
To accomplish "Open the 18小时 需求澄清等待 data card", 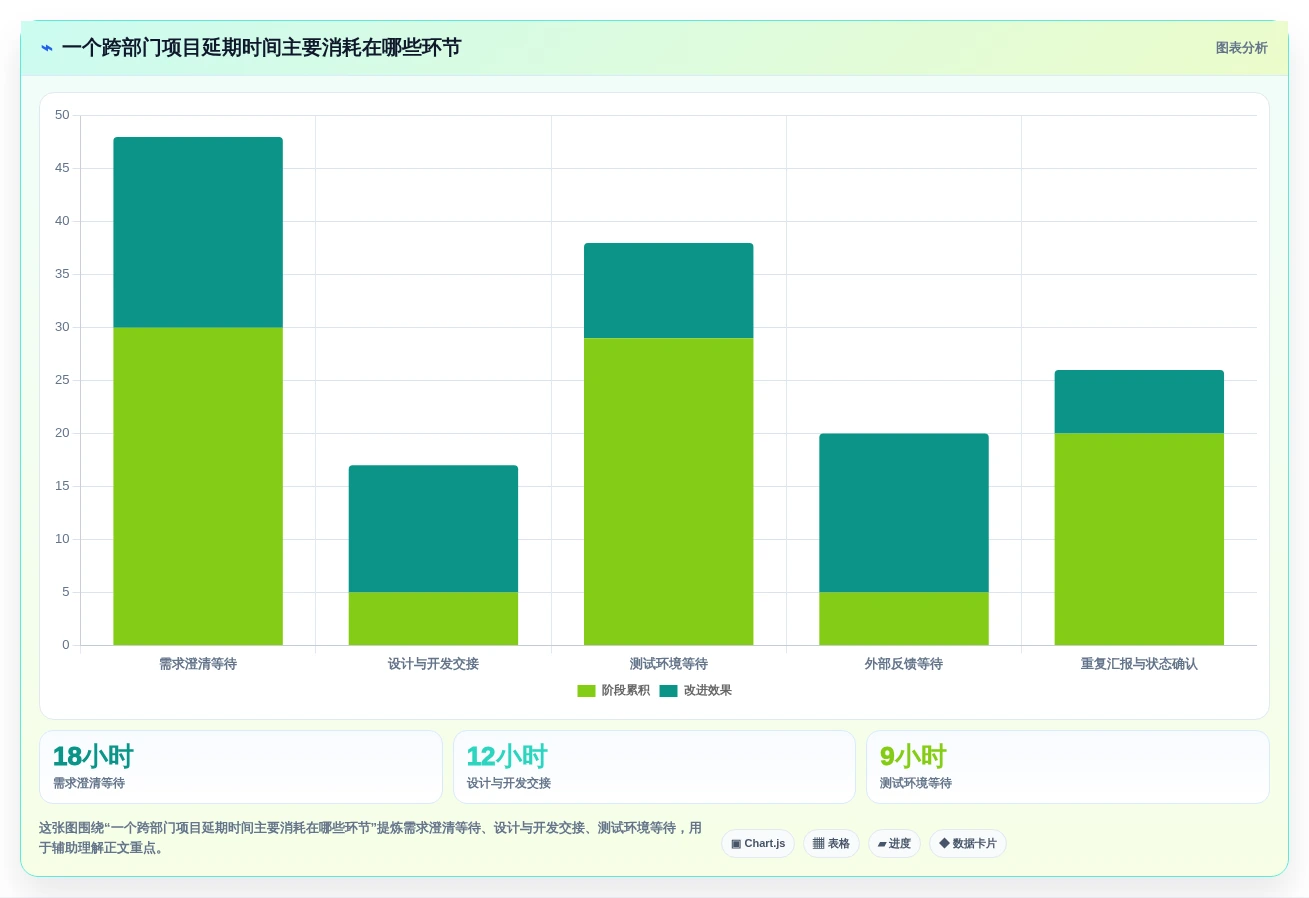I will pyautogui.click(x=241, y=767).
